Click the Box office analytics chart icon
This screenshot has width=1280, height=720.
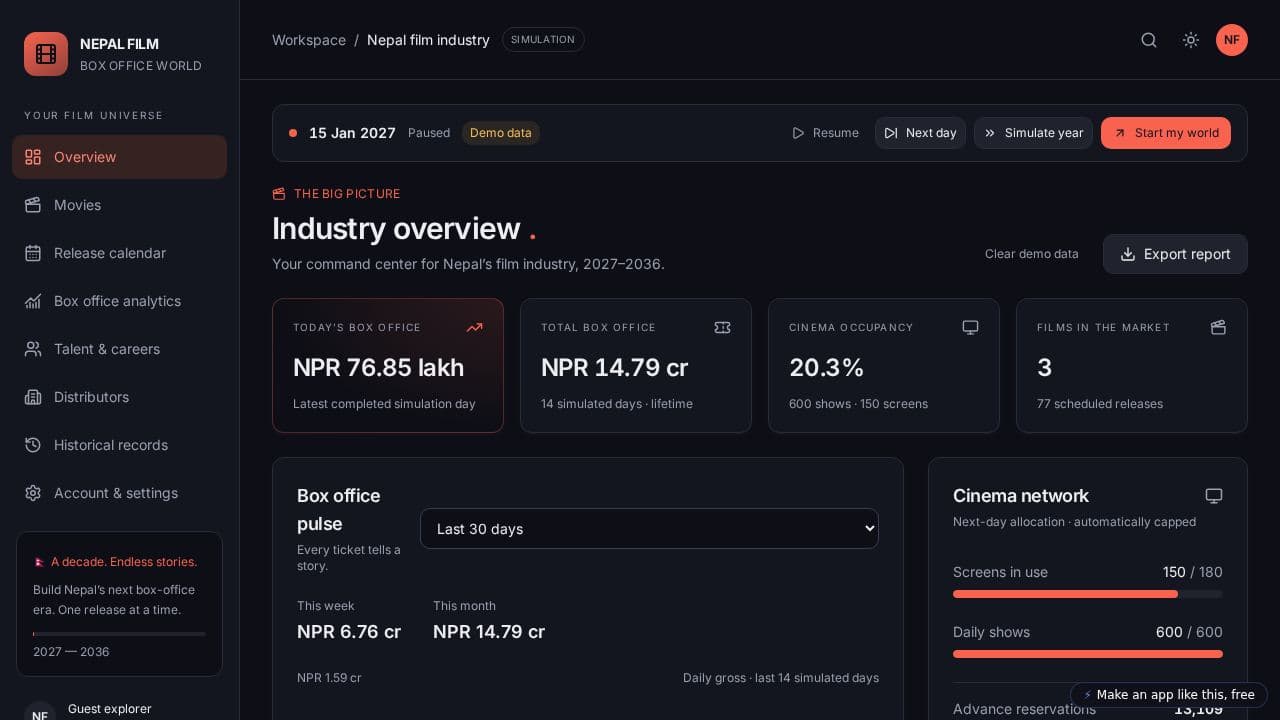click(x=33, y=301)
